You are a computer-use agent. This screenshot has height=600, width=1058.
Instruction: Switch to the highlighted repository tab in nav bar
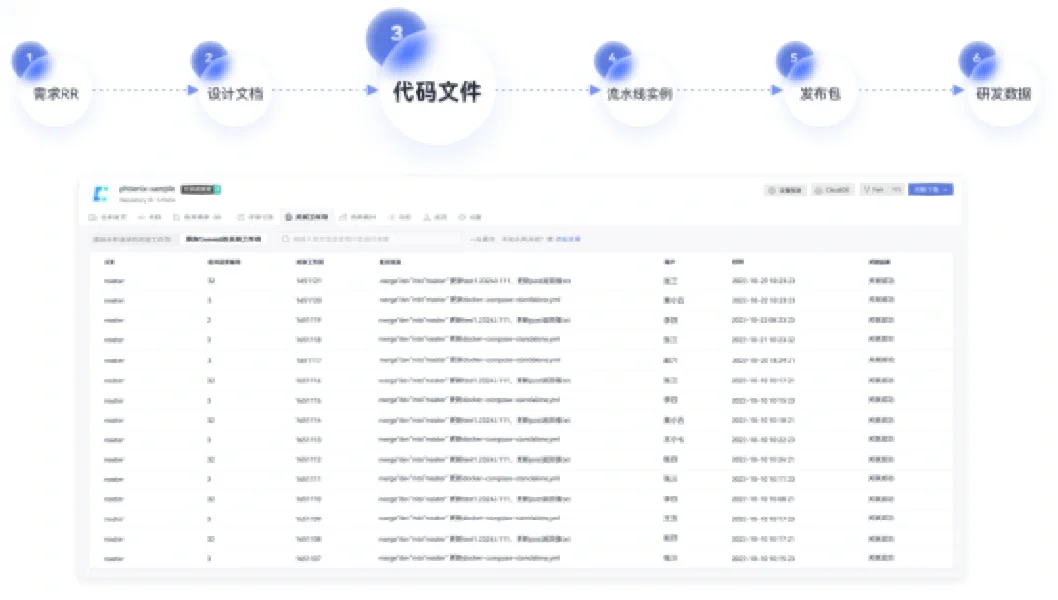pyautogui.click(x=306, y=216)
